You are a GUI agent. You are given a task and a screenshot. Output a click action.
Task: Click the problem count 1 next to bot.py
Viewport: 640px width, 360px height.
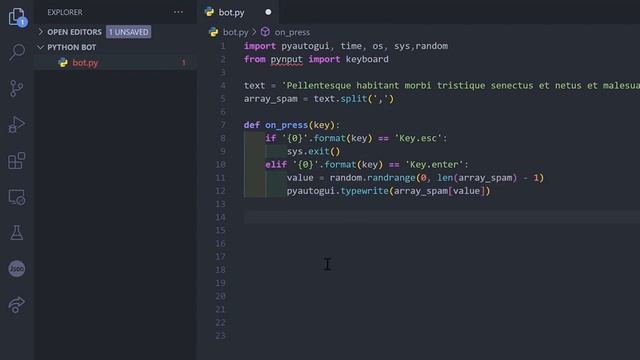(184, 63)
